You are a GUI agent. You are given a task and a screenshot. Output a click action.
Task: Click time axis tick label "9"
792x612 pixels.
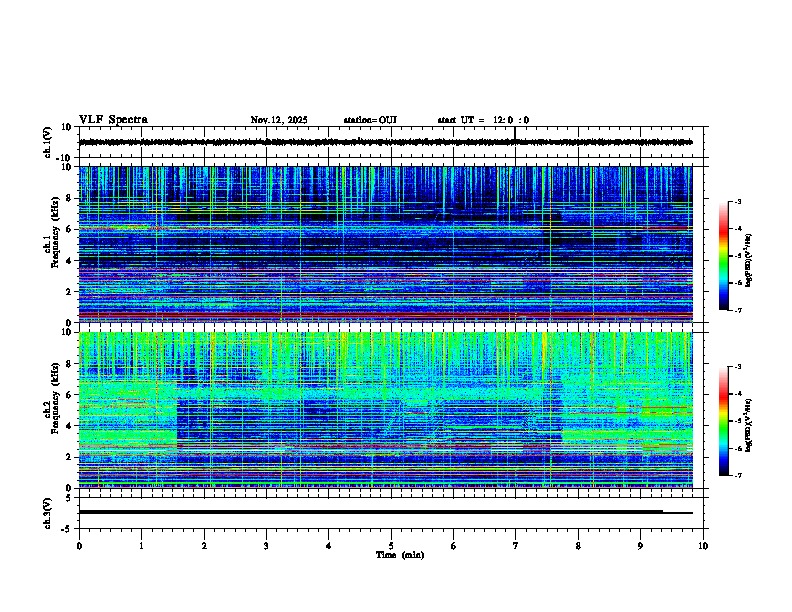[640, 546]
